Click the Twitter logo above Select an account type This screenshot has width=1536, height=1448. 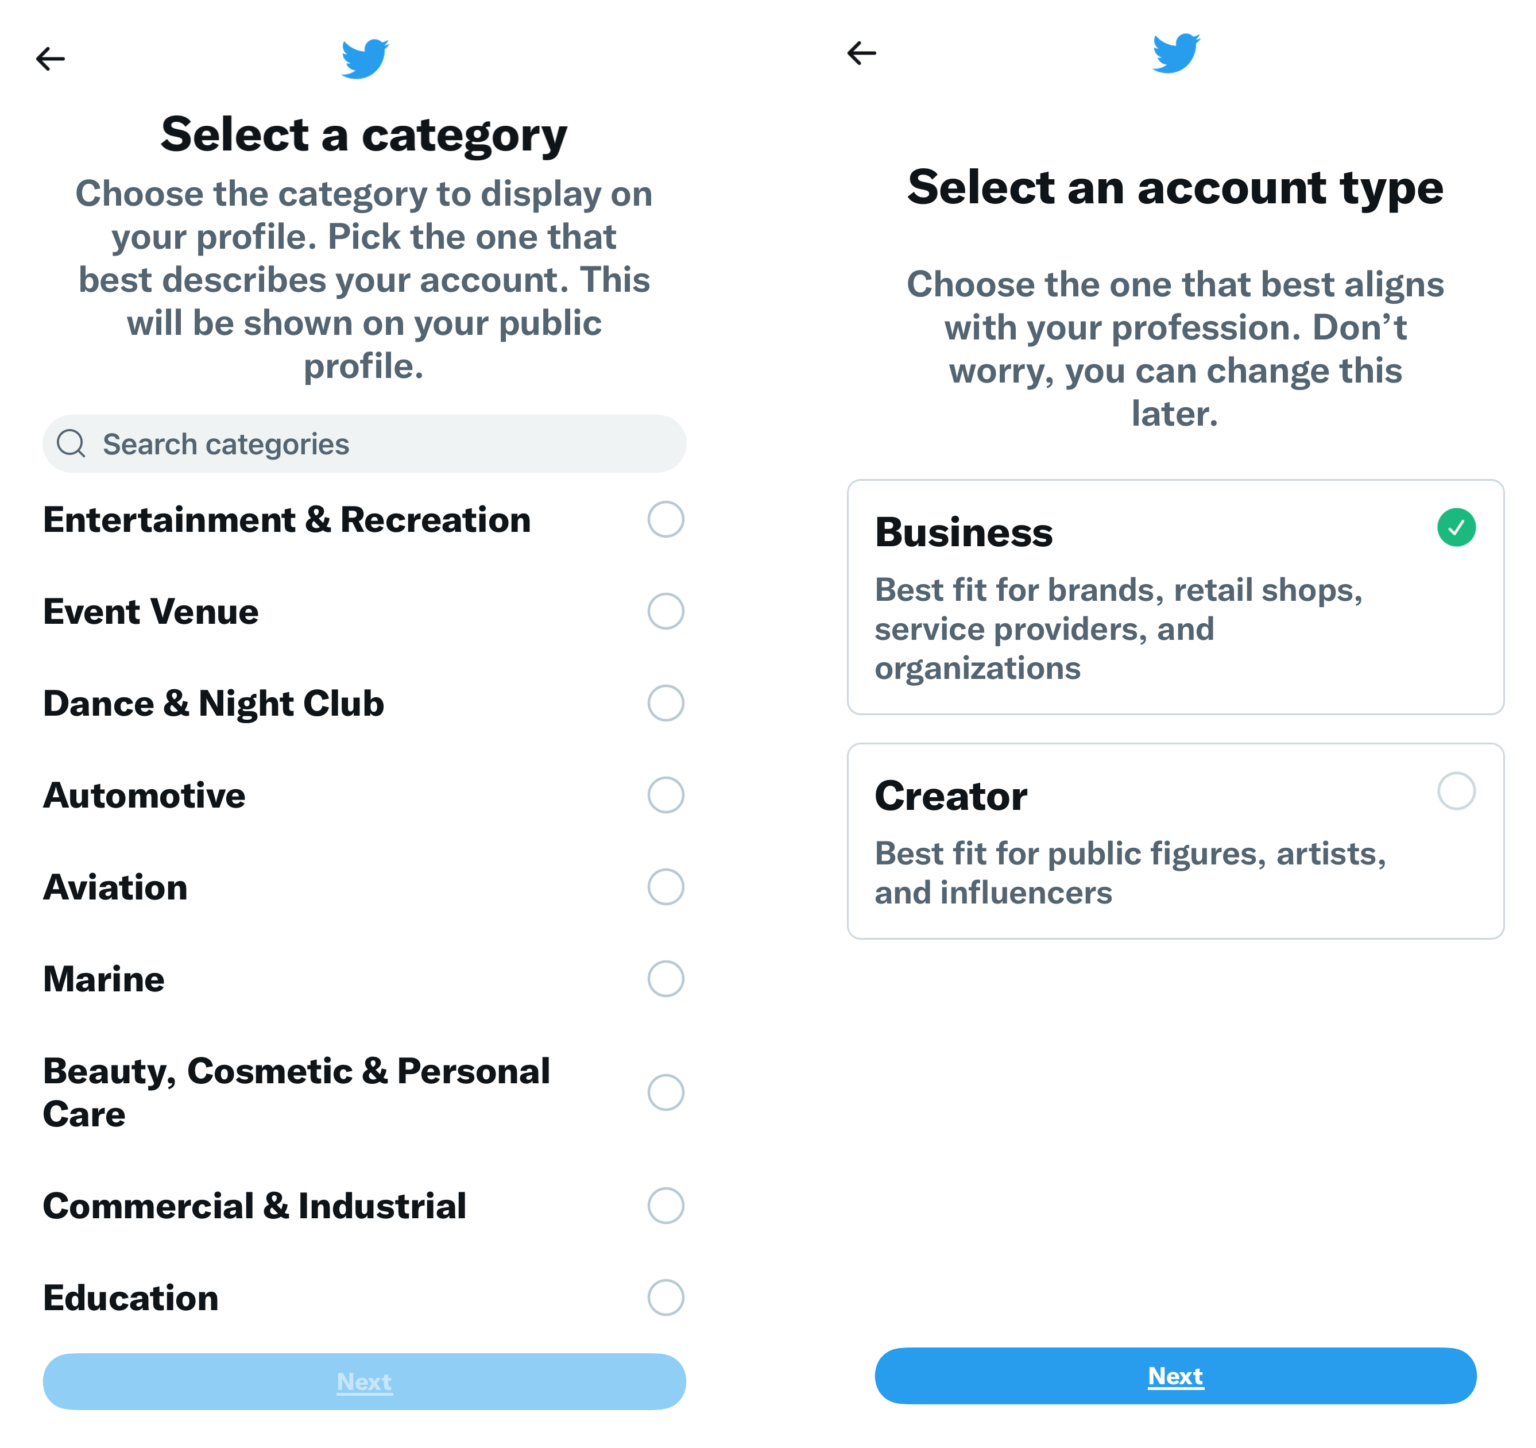coord(1176,53)
